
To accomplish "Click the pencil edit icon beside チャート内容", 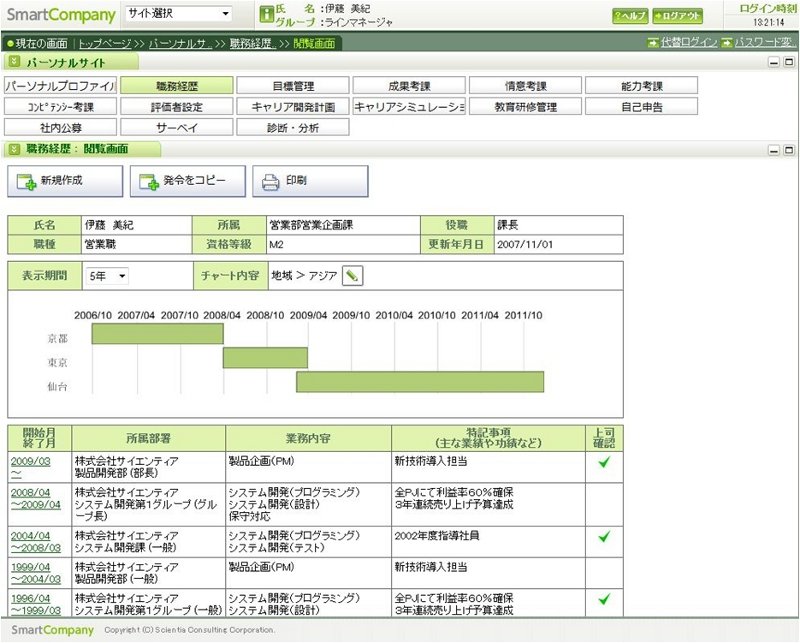I will [x=352, y=276].
